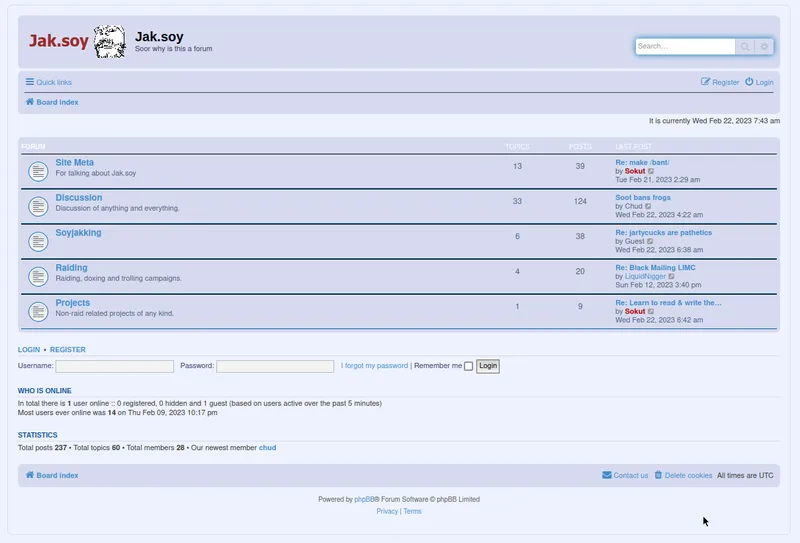Screen dimensions: 800x543
Task: View latest post icon in Discussion row
Action: [649, 206]
